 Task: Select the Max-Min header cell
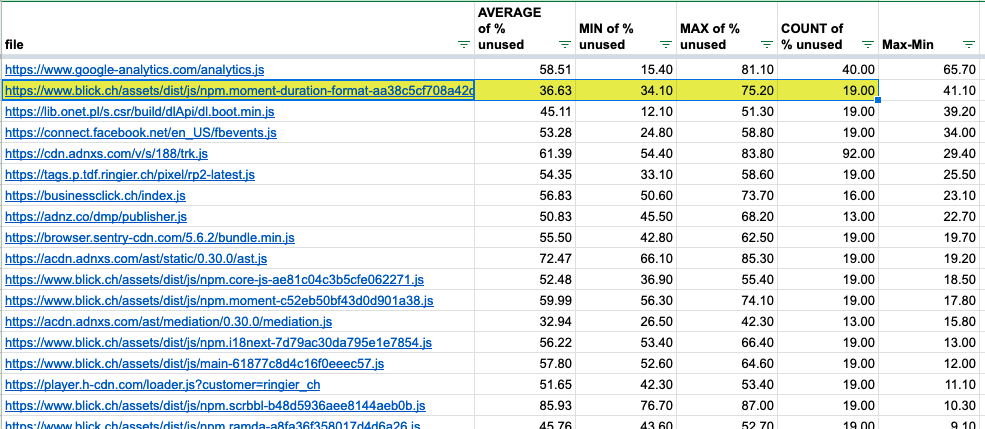[931, 28]
